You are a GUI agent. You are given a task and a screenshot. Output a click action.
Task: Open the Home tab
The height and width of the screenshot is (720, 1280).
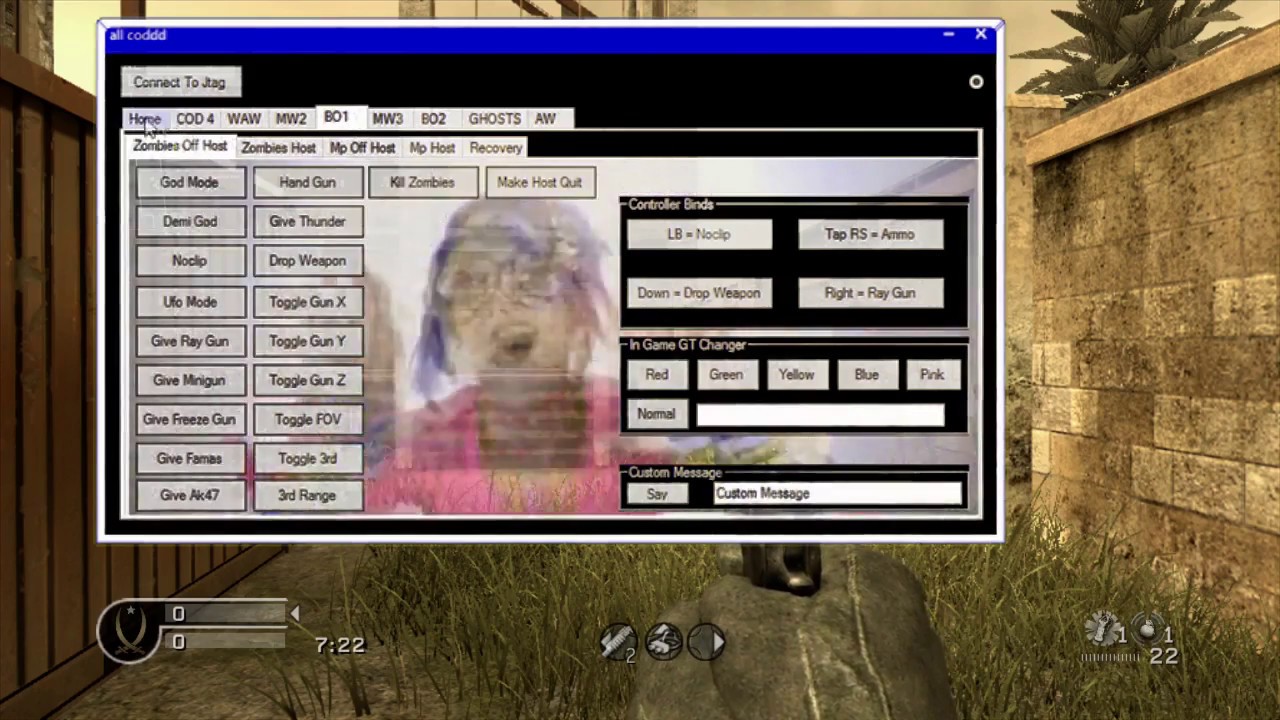(145, 119)
